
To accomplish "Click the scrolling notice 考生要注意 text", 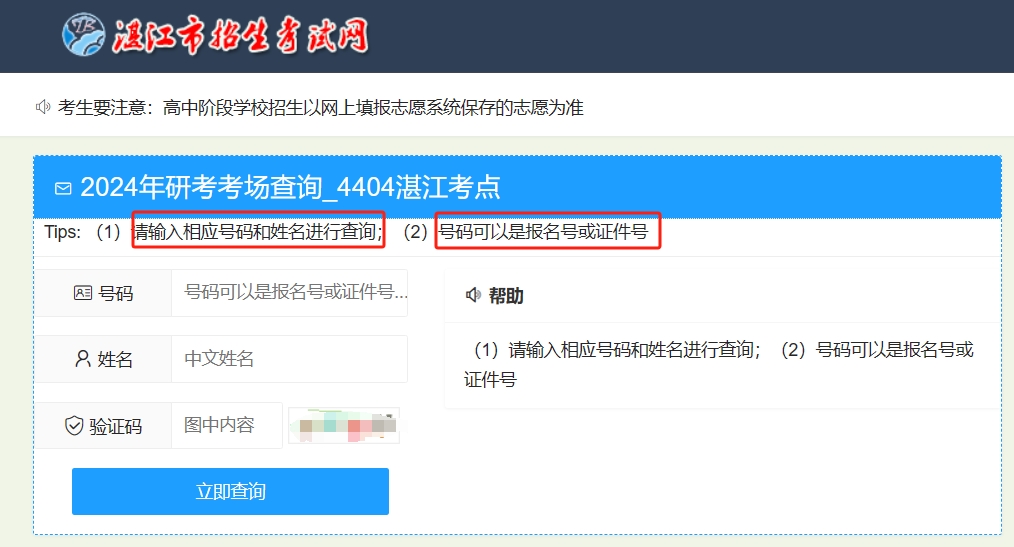I will 321,107.
